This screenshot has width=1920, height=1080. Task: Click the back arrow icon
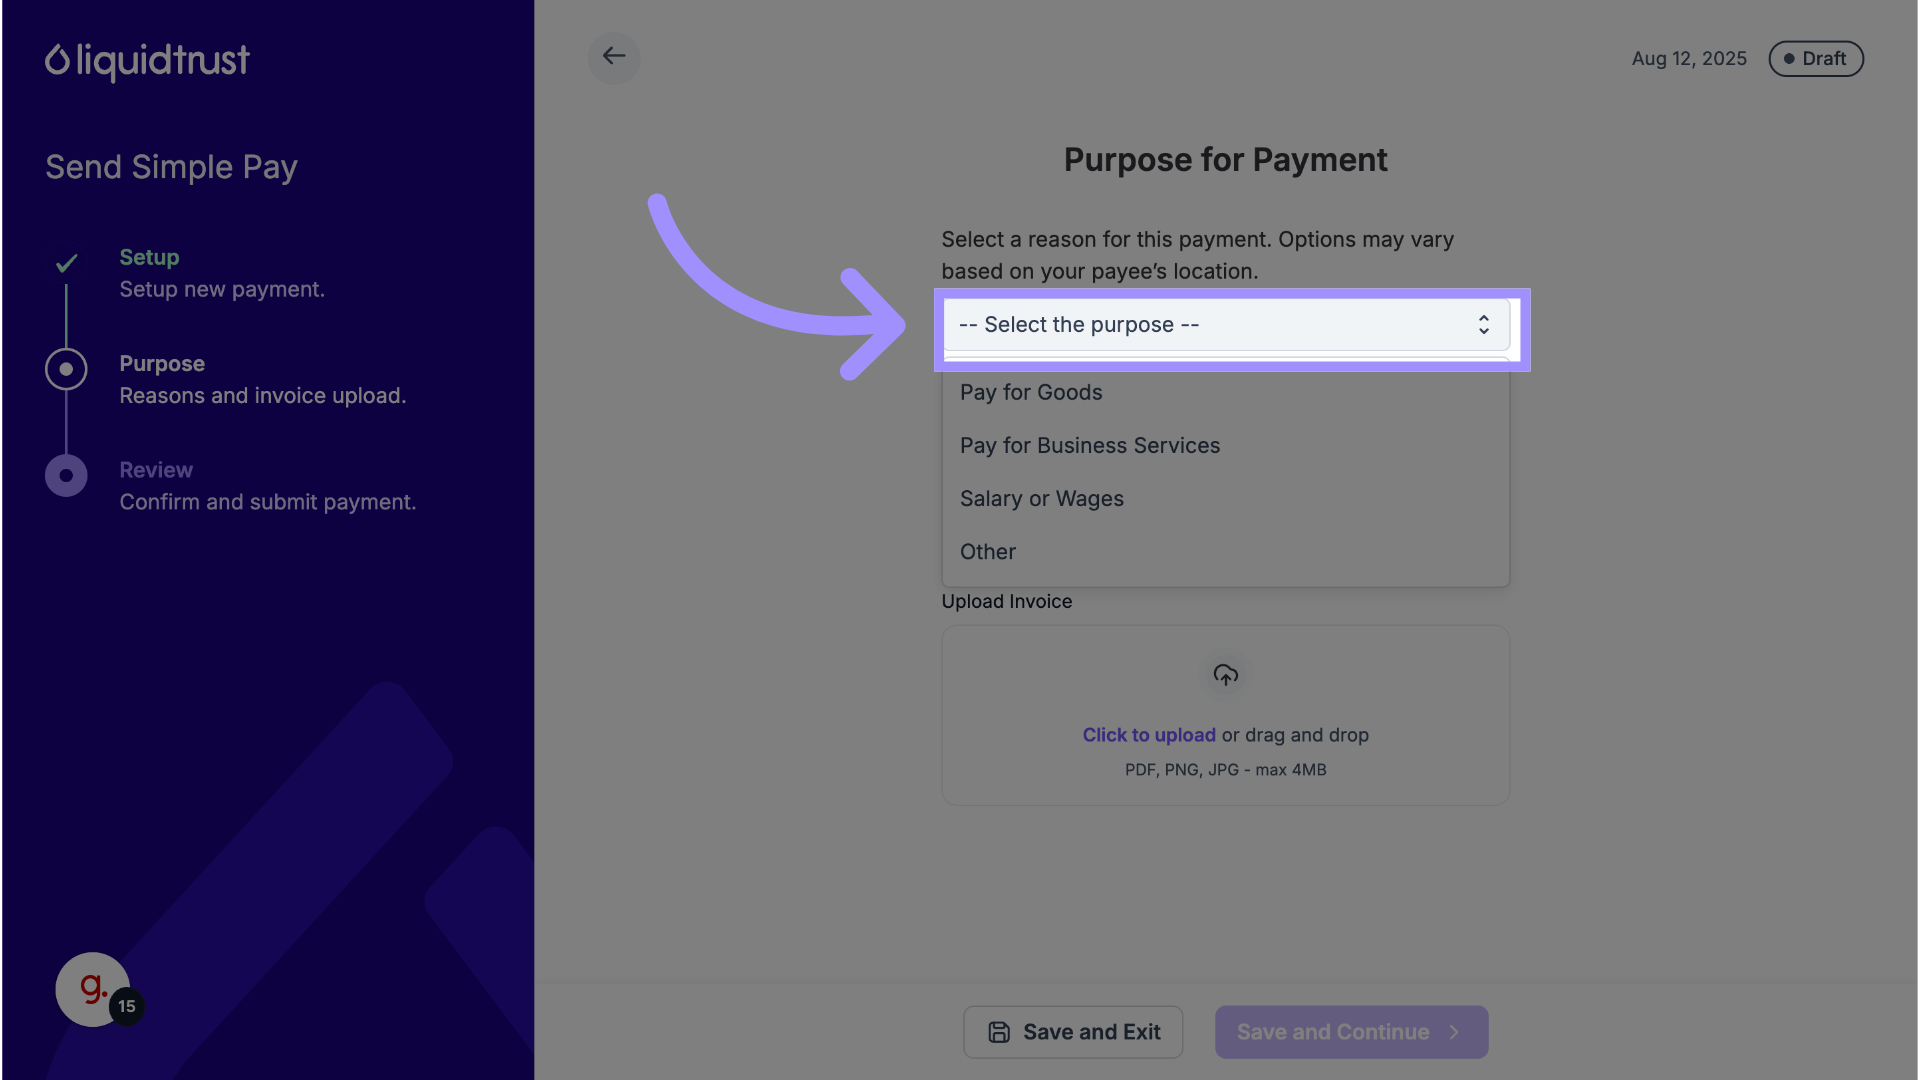(614, 57)
